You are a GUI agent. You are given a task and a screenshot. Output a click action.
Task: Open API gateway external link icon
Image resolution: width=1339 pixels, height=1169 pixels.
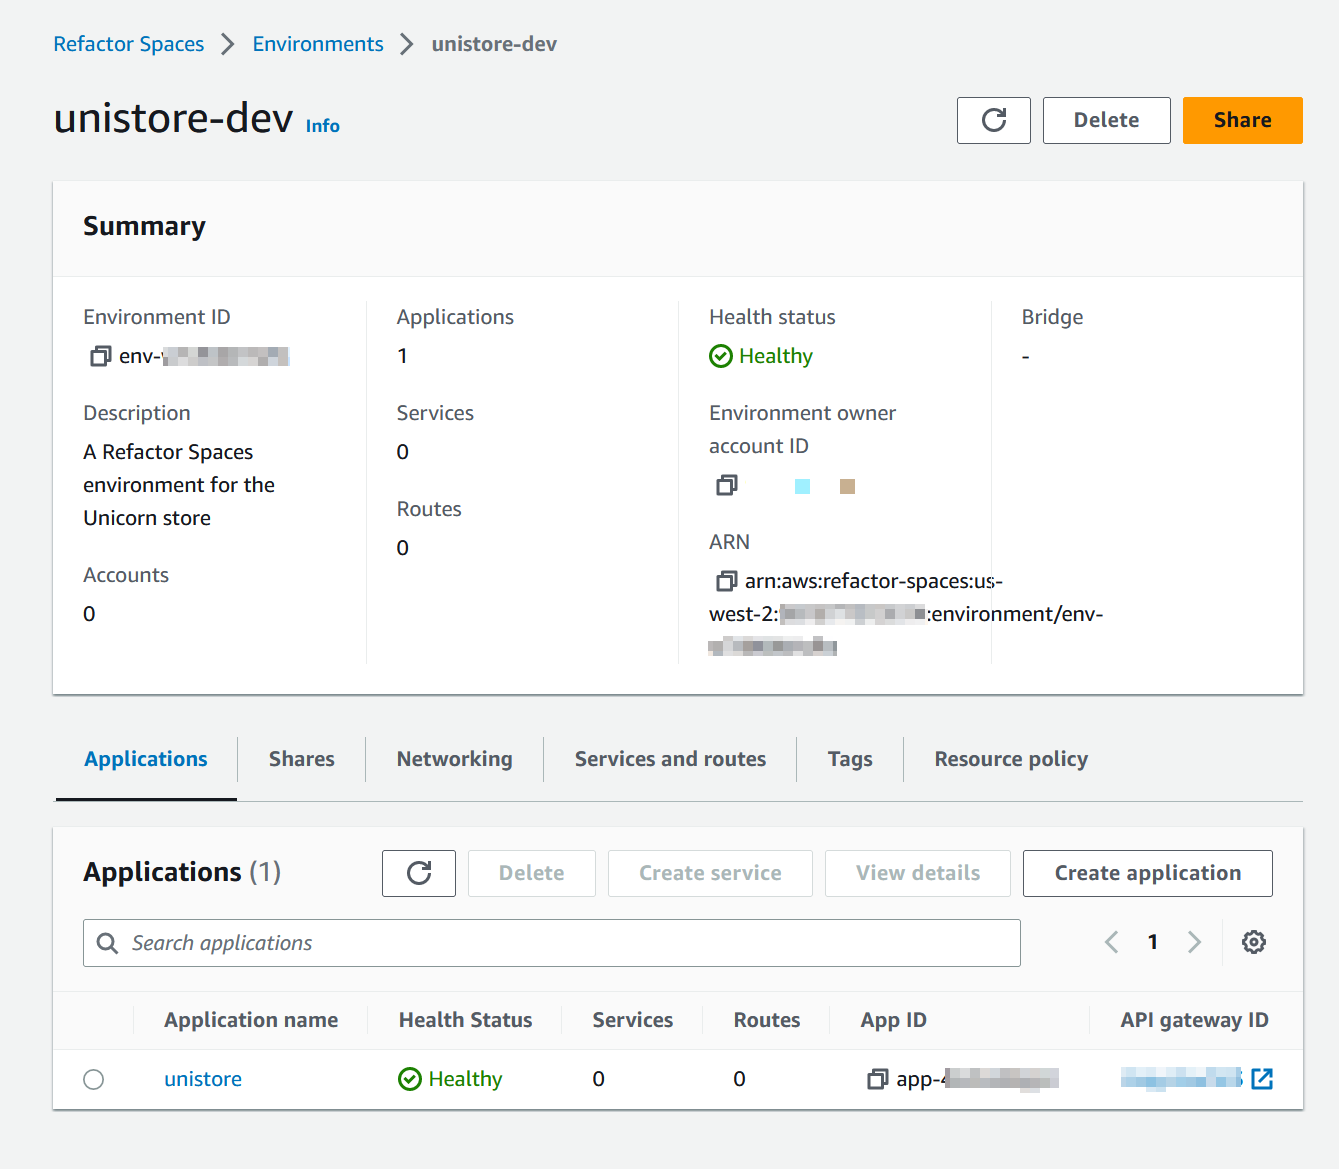click(x=1262, y=1078)
